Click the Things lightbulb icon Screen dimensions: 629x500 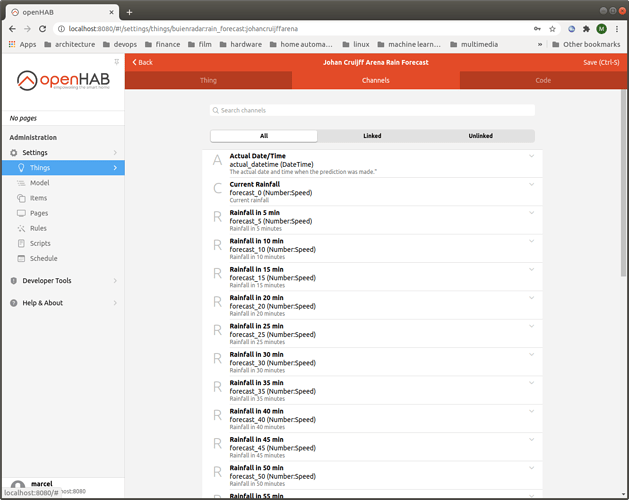pyautogui.click(x=21, y=168)
